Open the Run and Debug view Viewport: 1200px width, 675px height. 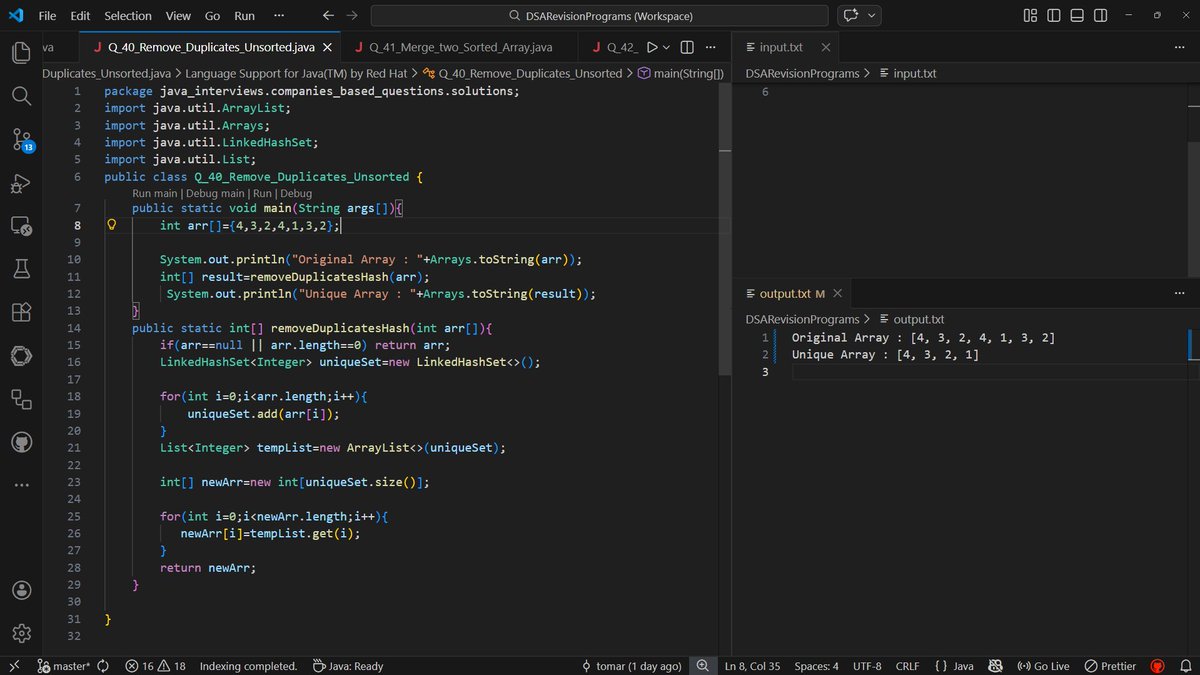click(x=22, y=183)
